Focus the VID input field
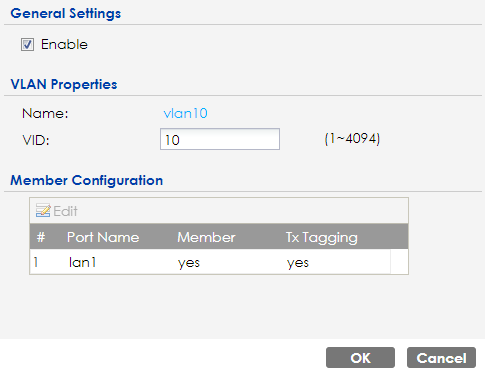 coord(220,139)
